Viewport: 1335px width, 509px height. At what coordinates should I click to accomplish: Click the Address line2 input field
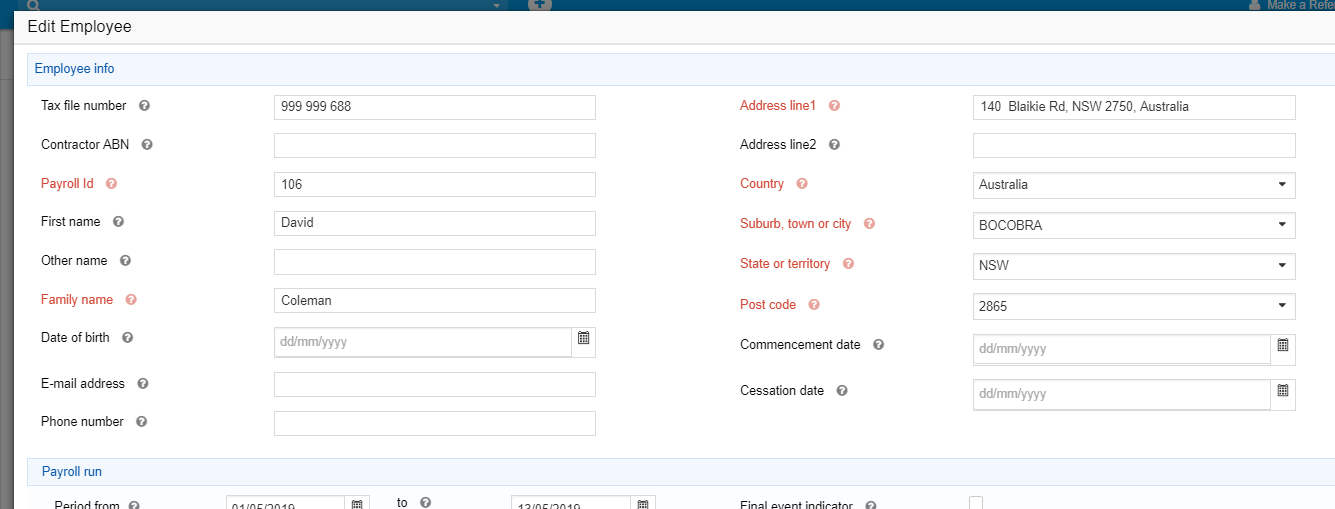[x=1133, y=146]
